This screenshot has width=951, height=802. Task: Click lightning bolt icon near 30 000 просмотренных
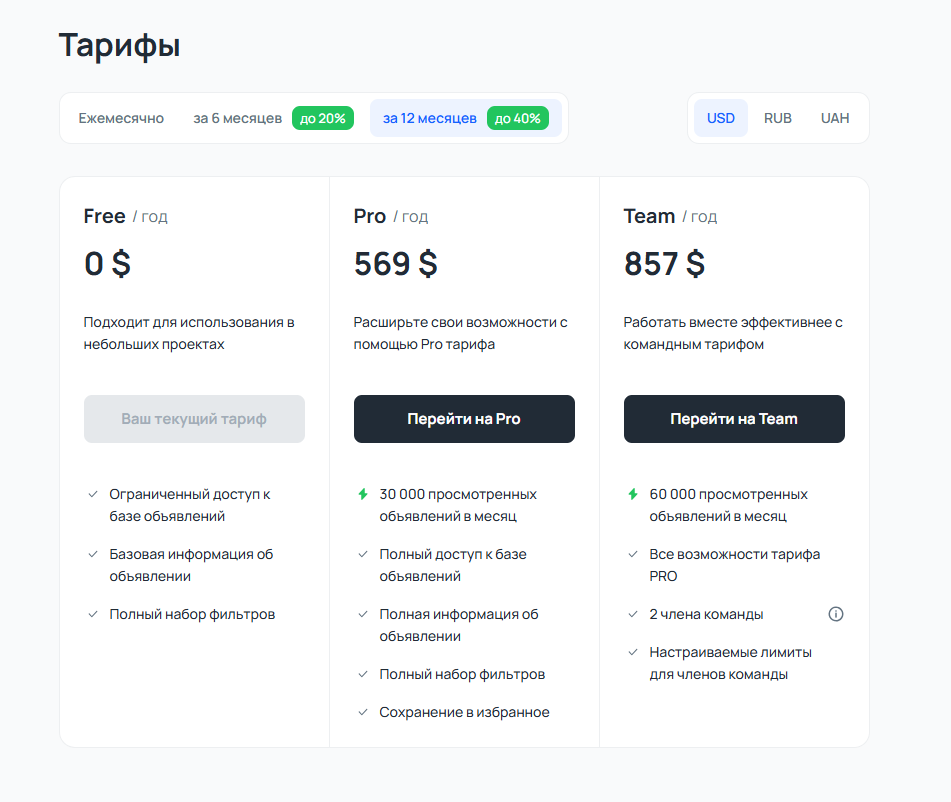click(363, 494)
